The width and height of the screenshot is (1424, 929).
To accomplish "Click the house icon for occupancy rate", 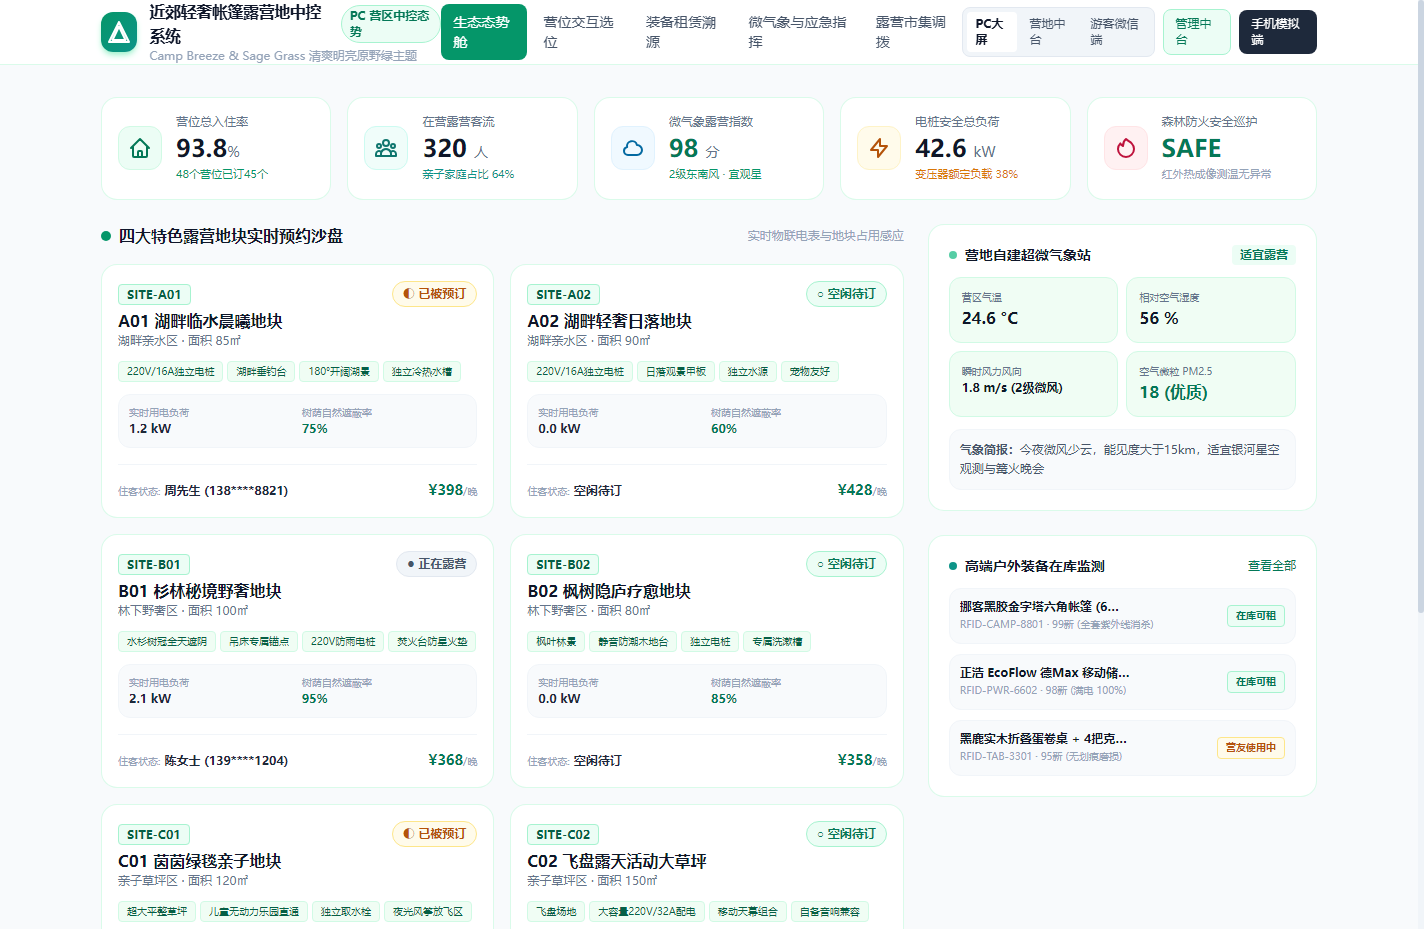I will tap(140, 148).
